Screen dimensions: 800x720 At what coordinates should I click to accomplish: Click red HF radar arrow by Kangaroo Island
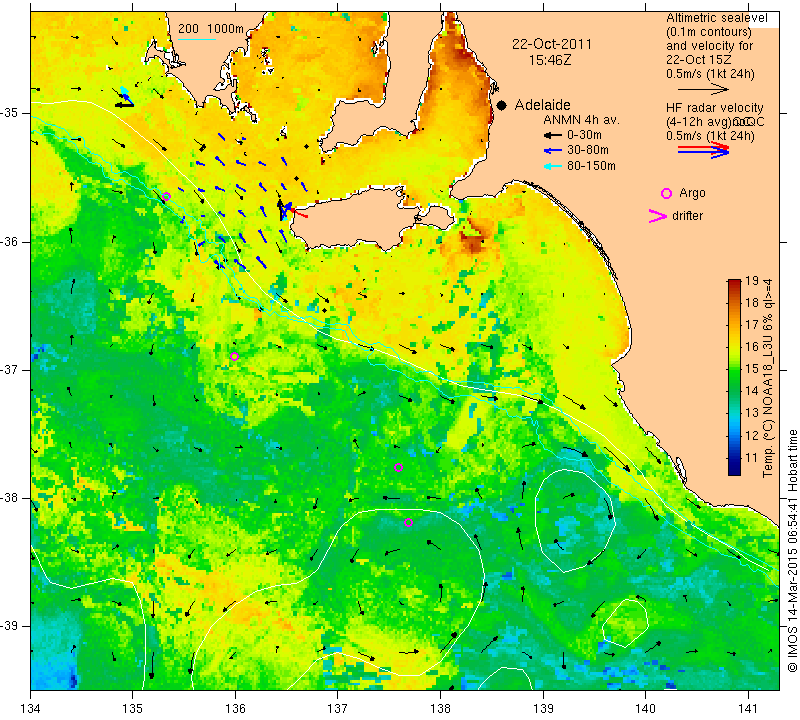(x=299, y=213)
